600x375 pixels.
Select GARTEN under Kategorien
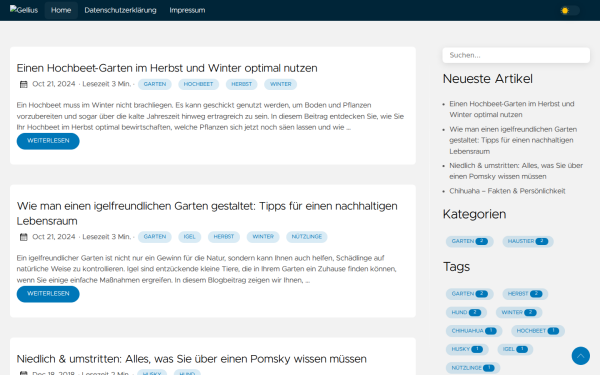tap(470, 241)
